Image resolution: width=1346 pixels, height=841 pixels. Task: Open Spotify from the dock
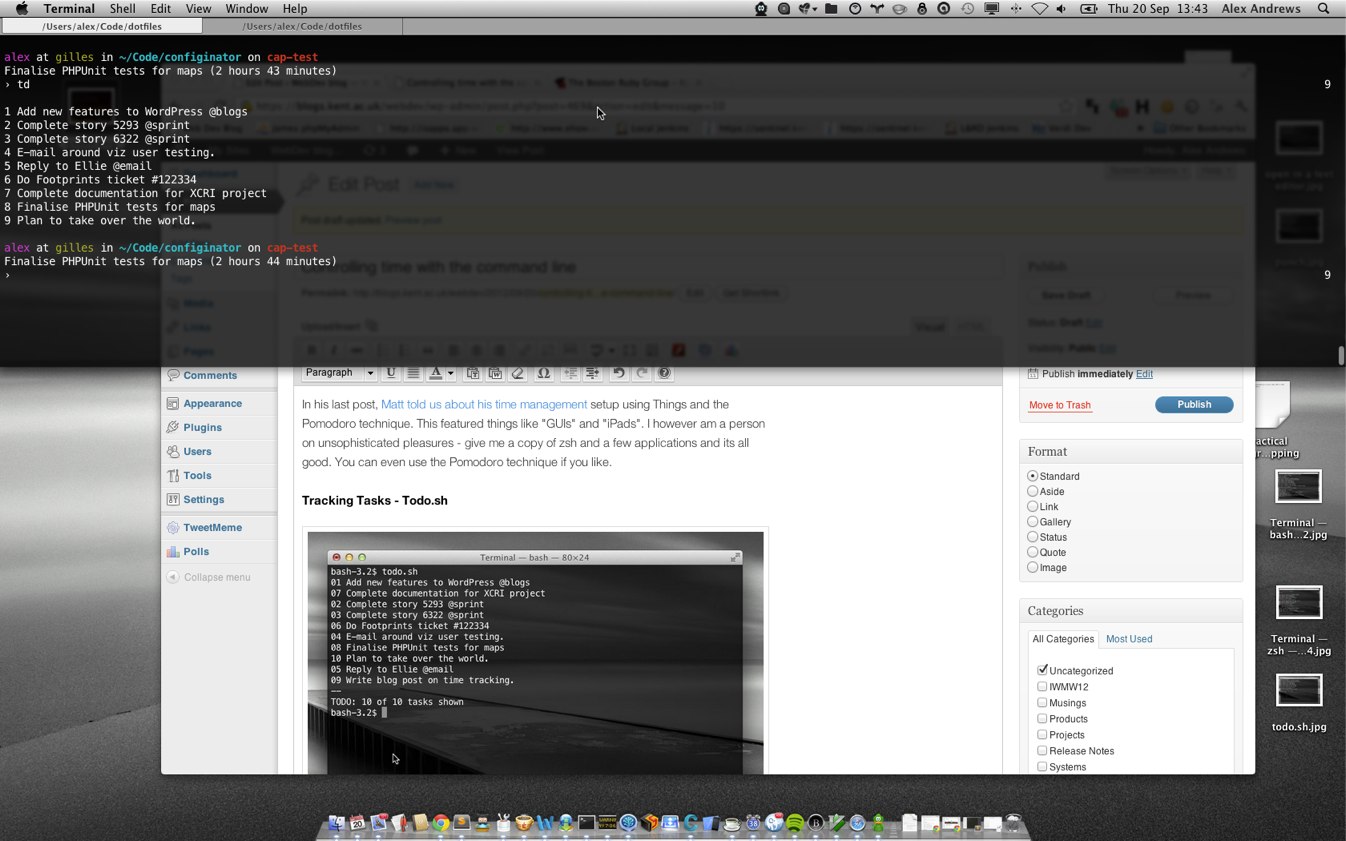pyautogui.click(x=795, y=823)
